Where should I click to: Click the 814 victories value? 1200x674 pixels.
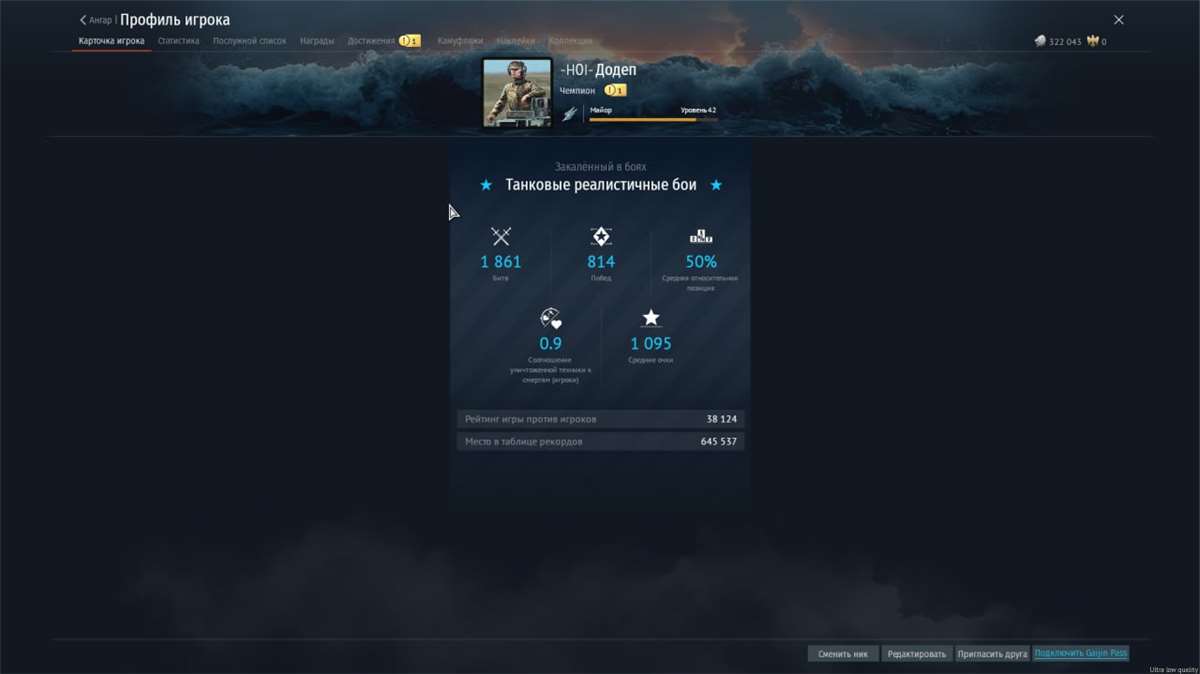pos(601,262)
